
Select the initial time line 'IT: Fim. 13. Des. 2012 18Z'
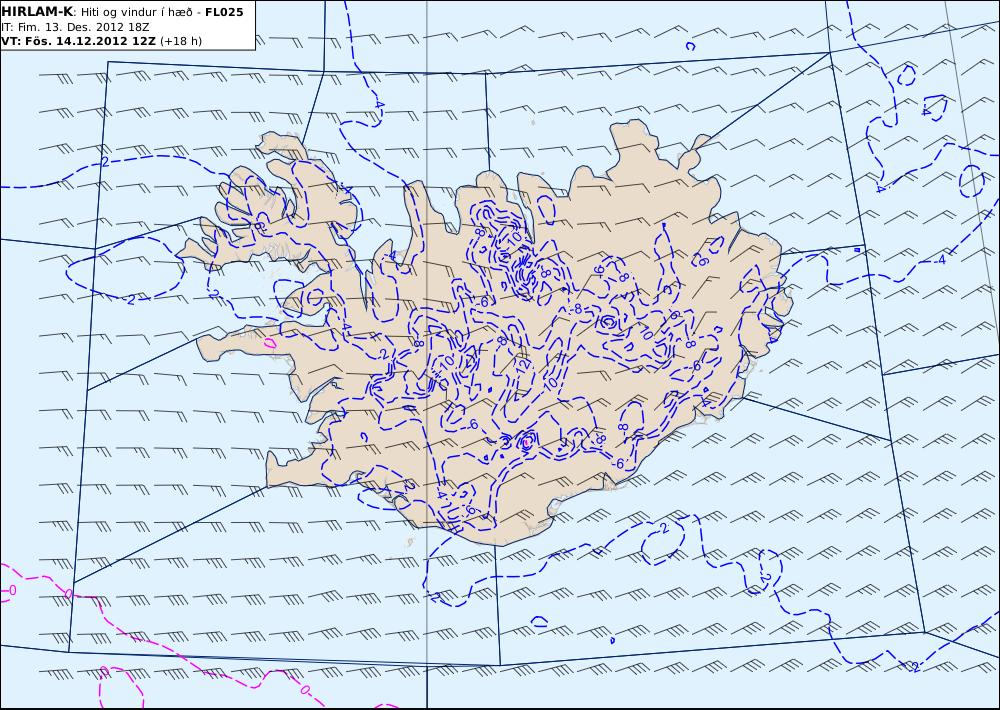point(75,27)
